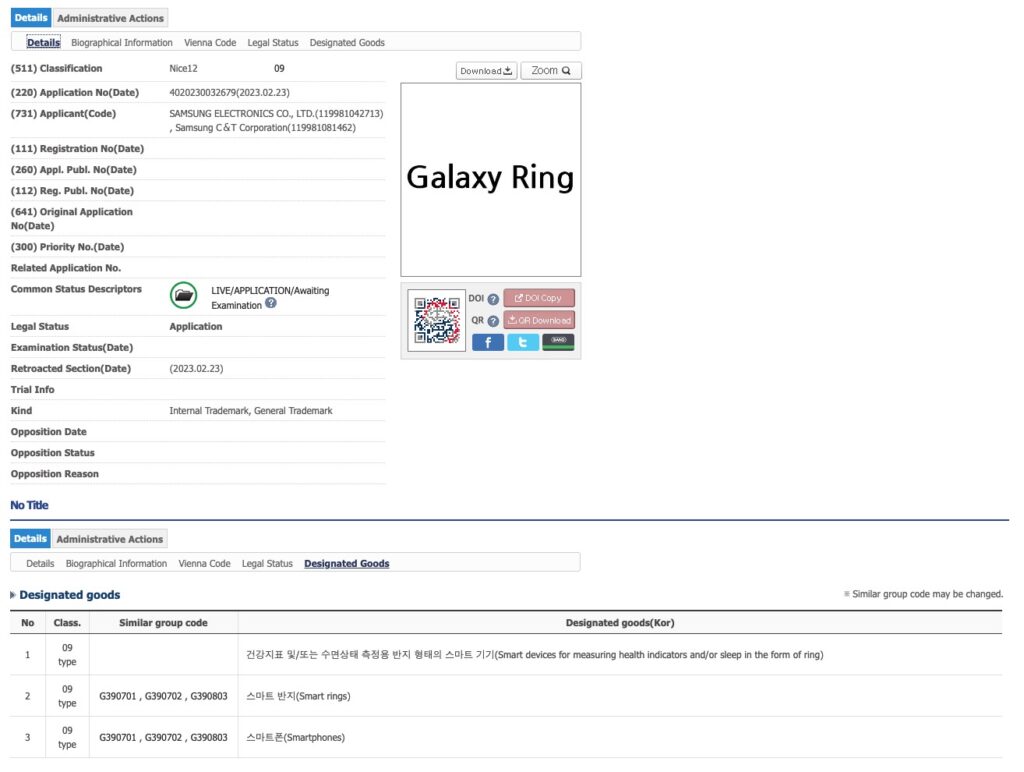Image resolution: width=1024 pixels, height=772 pixels.
Task: Switch to lower Administrative Actions tab
Action: coord(110,539)
